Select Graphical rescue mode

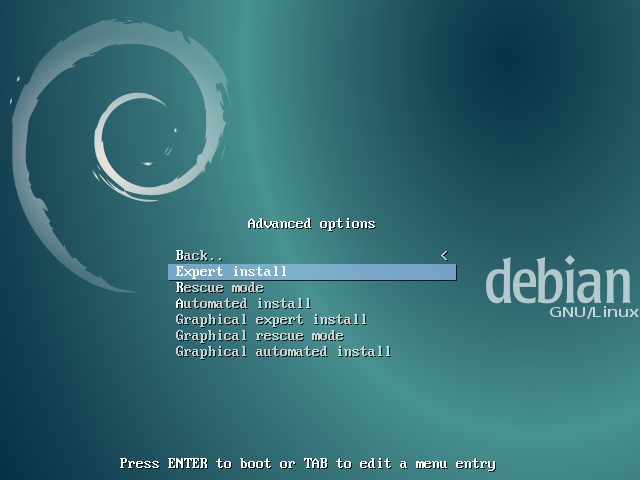point(312,336)
